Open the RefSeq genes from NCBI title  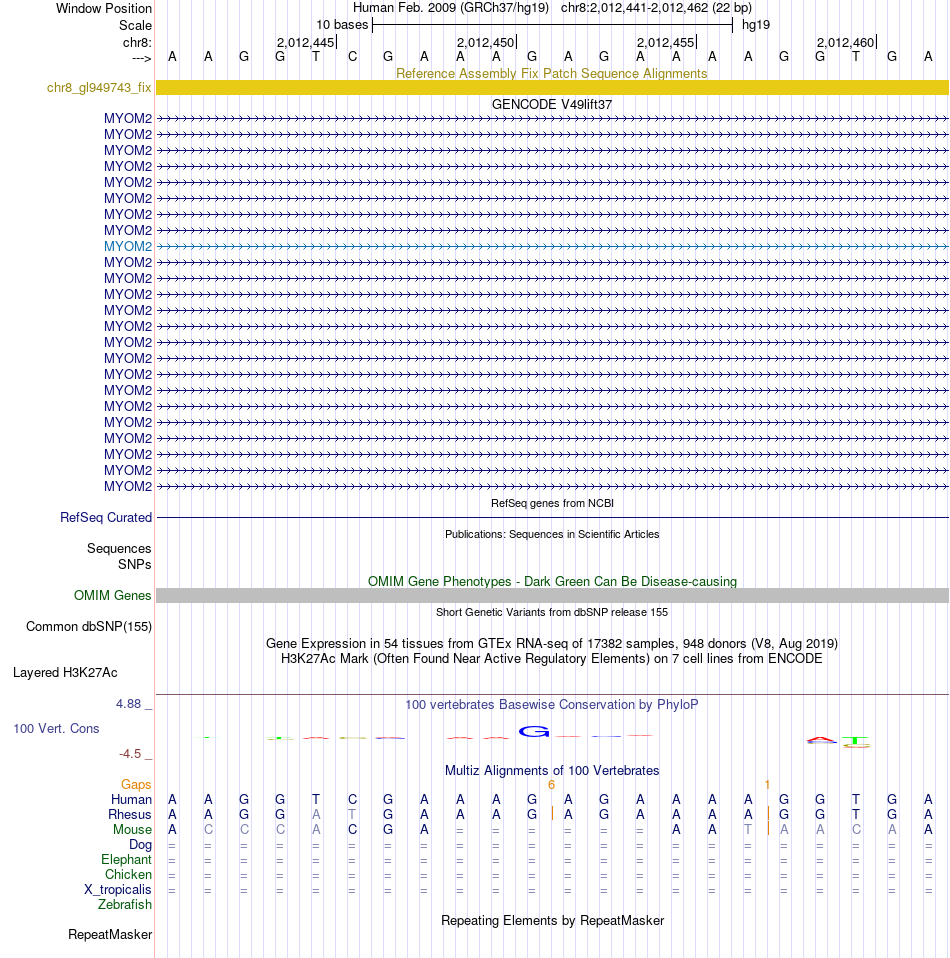coord(552,503)
